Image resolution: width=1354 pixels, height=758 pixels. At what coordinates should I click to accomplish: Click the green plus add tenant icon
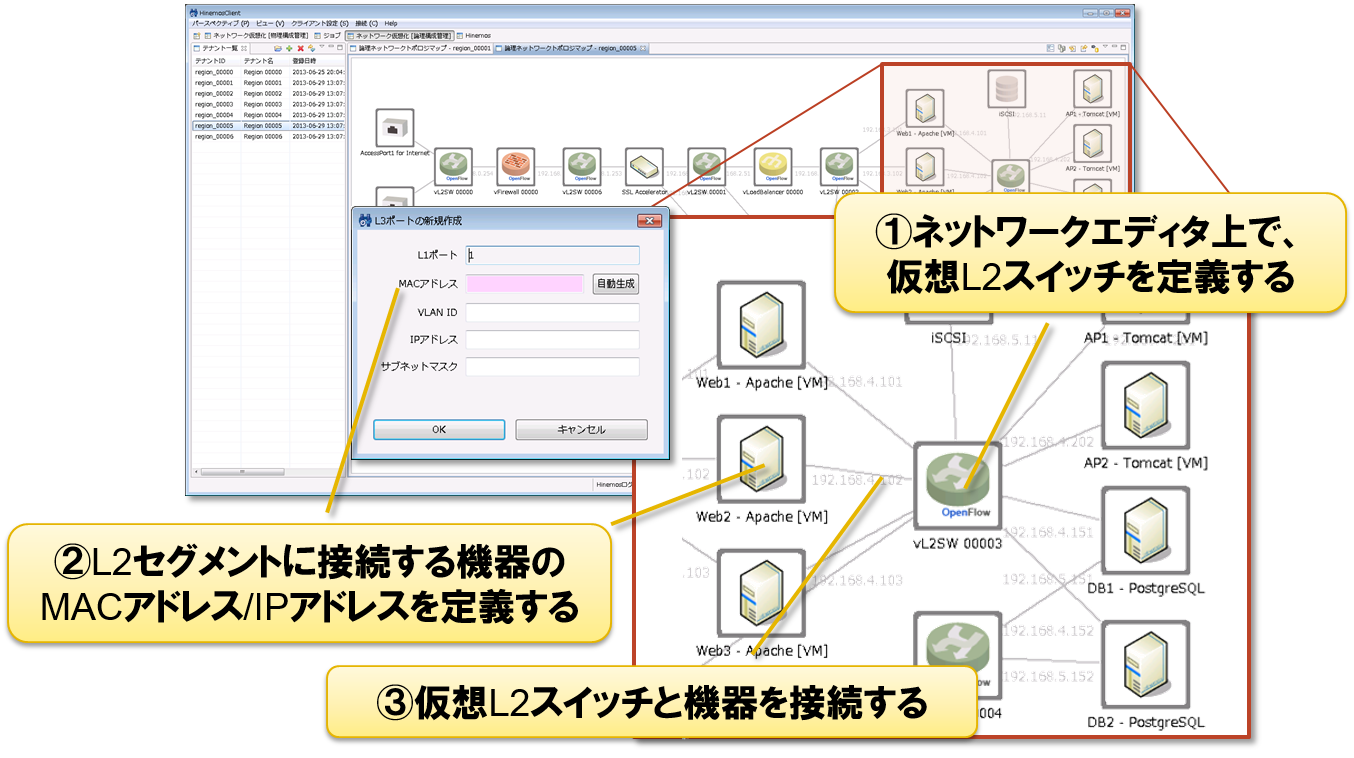click(x=289, y=48)
